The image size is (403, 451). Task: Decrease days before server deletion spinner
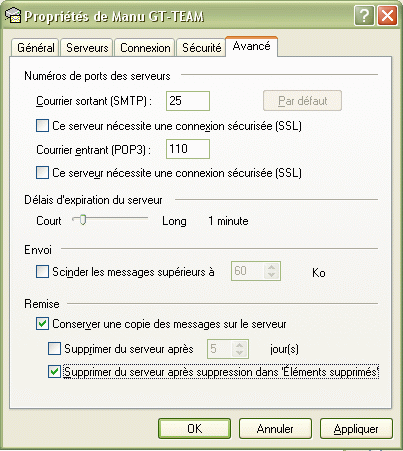click(x=239, y=353)
